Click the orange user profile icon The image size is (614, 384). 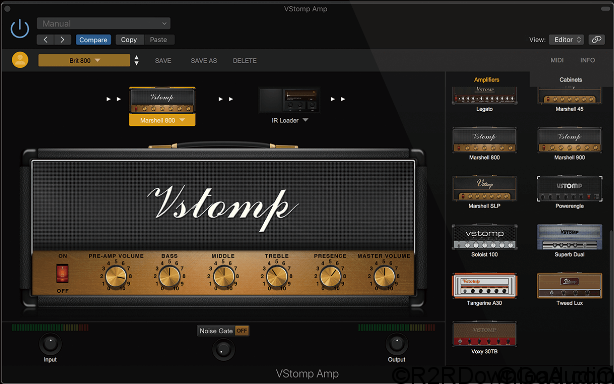[20, 60]
